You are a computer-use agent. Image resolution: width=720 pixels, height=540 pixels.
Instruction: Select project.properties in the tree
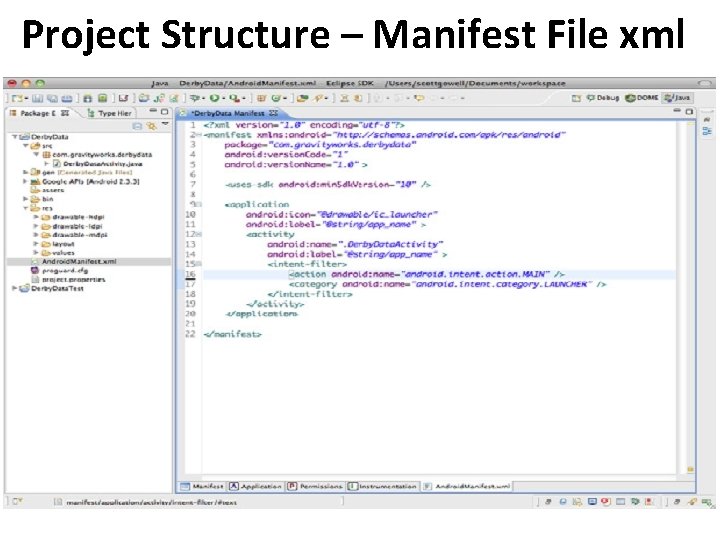[73, 279]
